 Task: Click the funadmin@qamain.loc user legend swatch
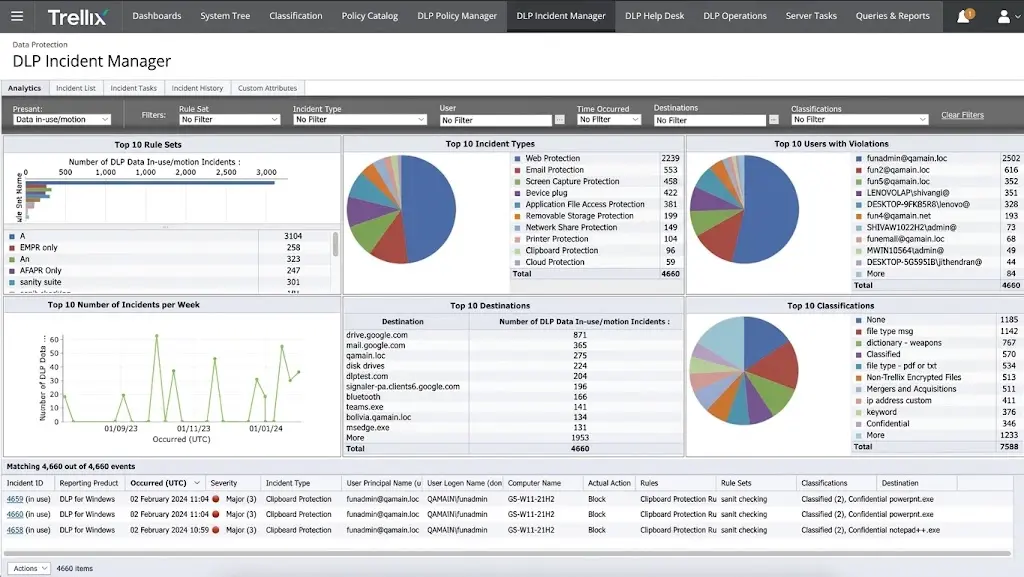coord(859,159)
